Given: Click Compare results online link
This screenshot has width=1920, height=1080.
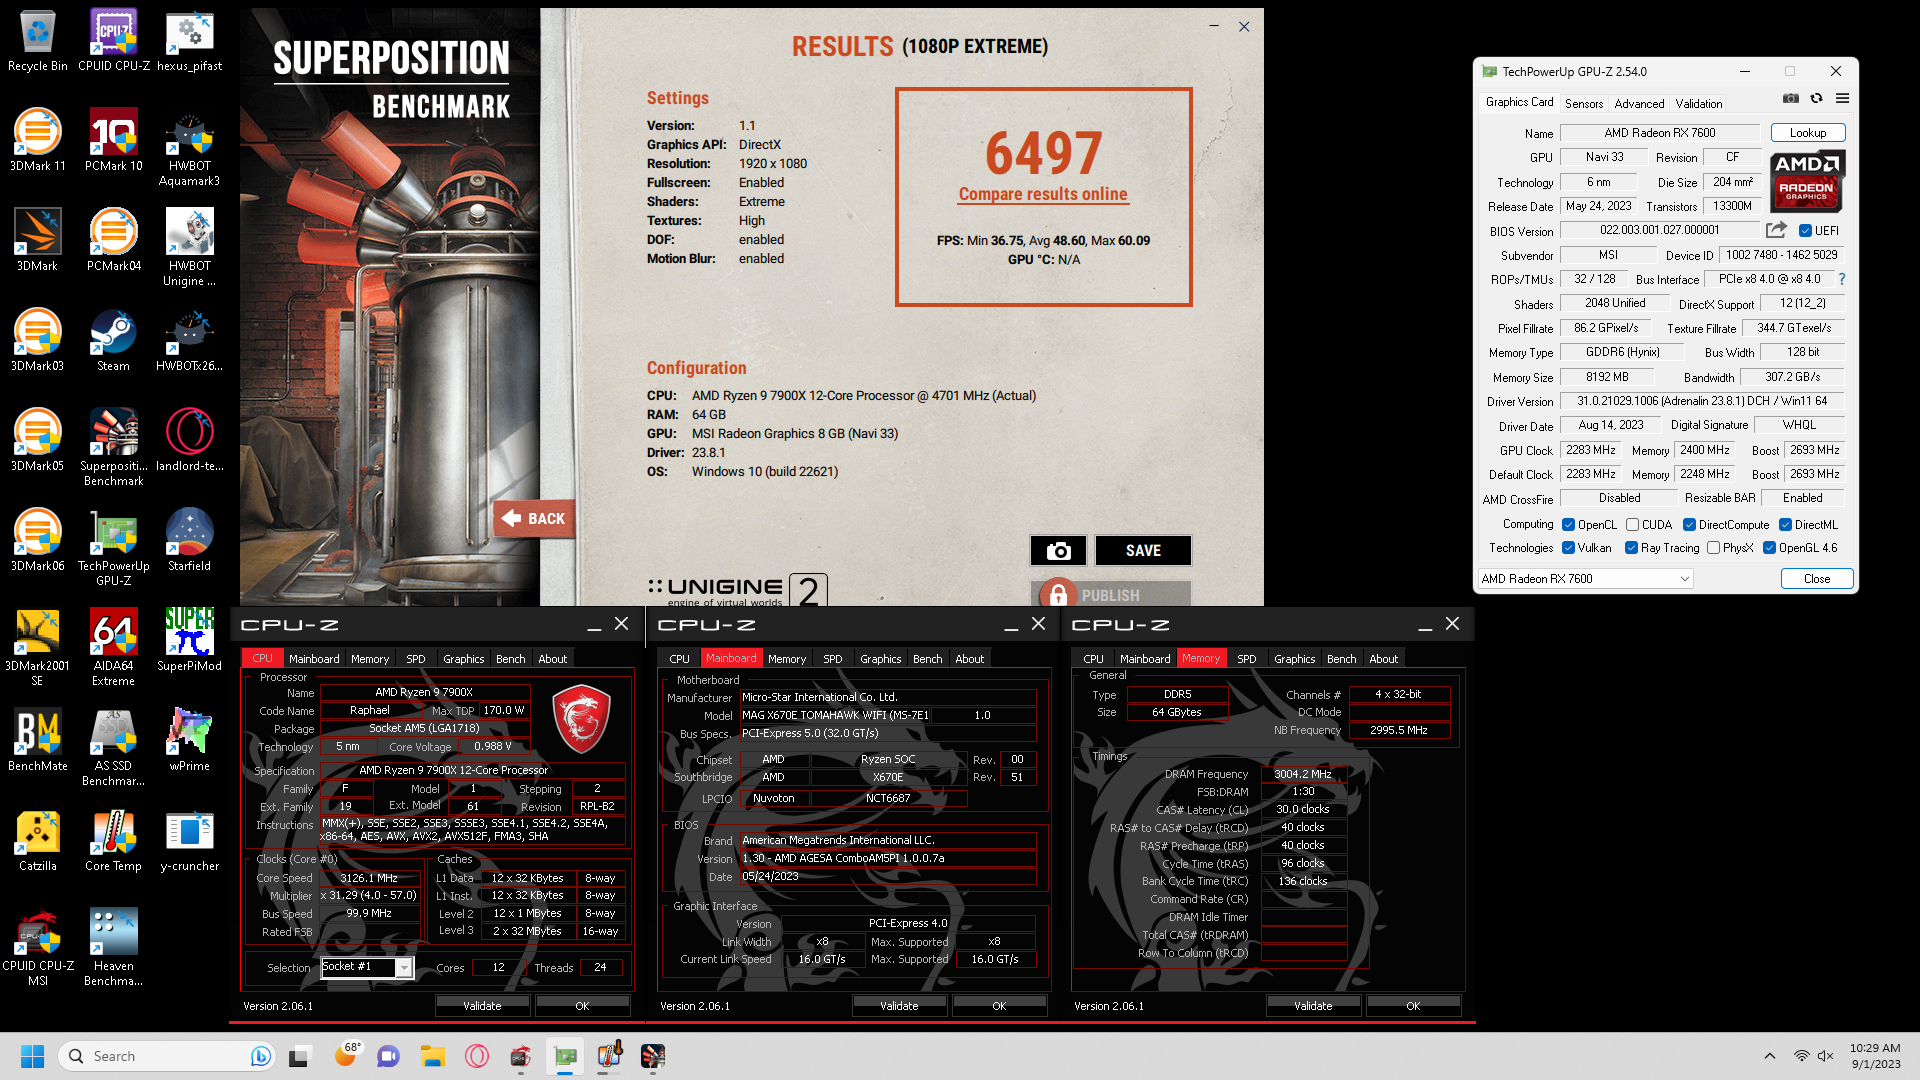Looking at the screenshot, I should pos(1043,194).
